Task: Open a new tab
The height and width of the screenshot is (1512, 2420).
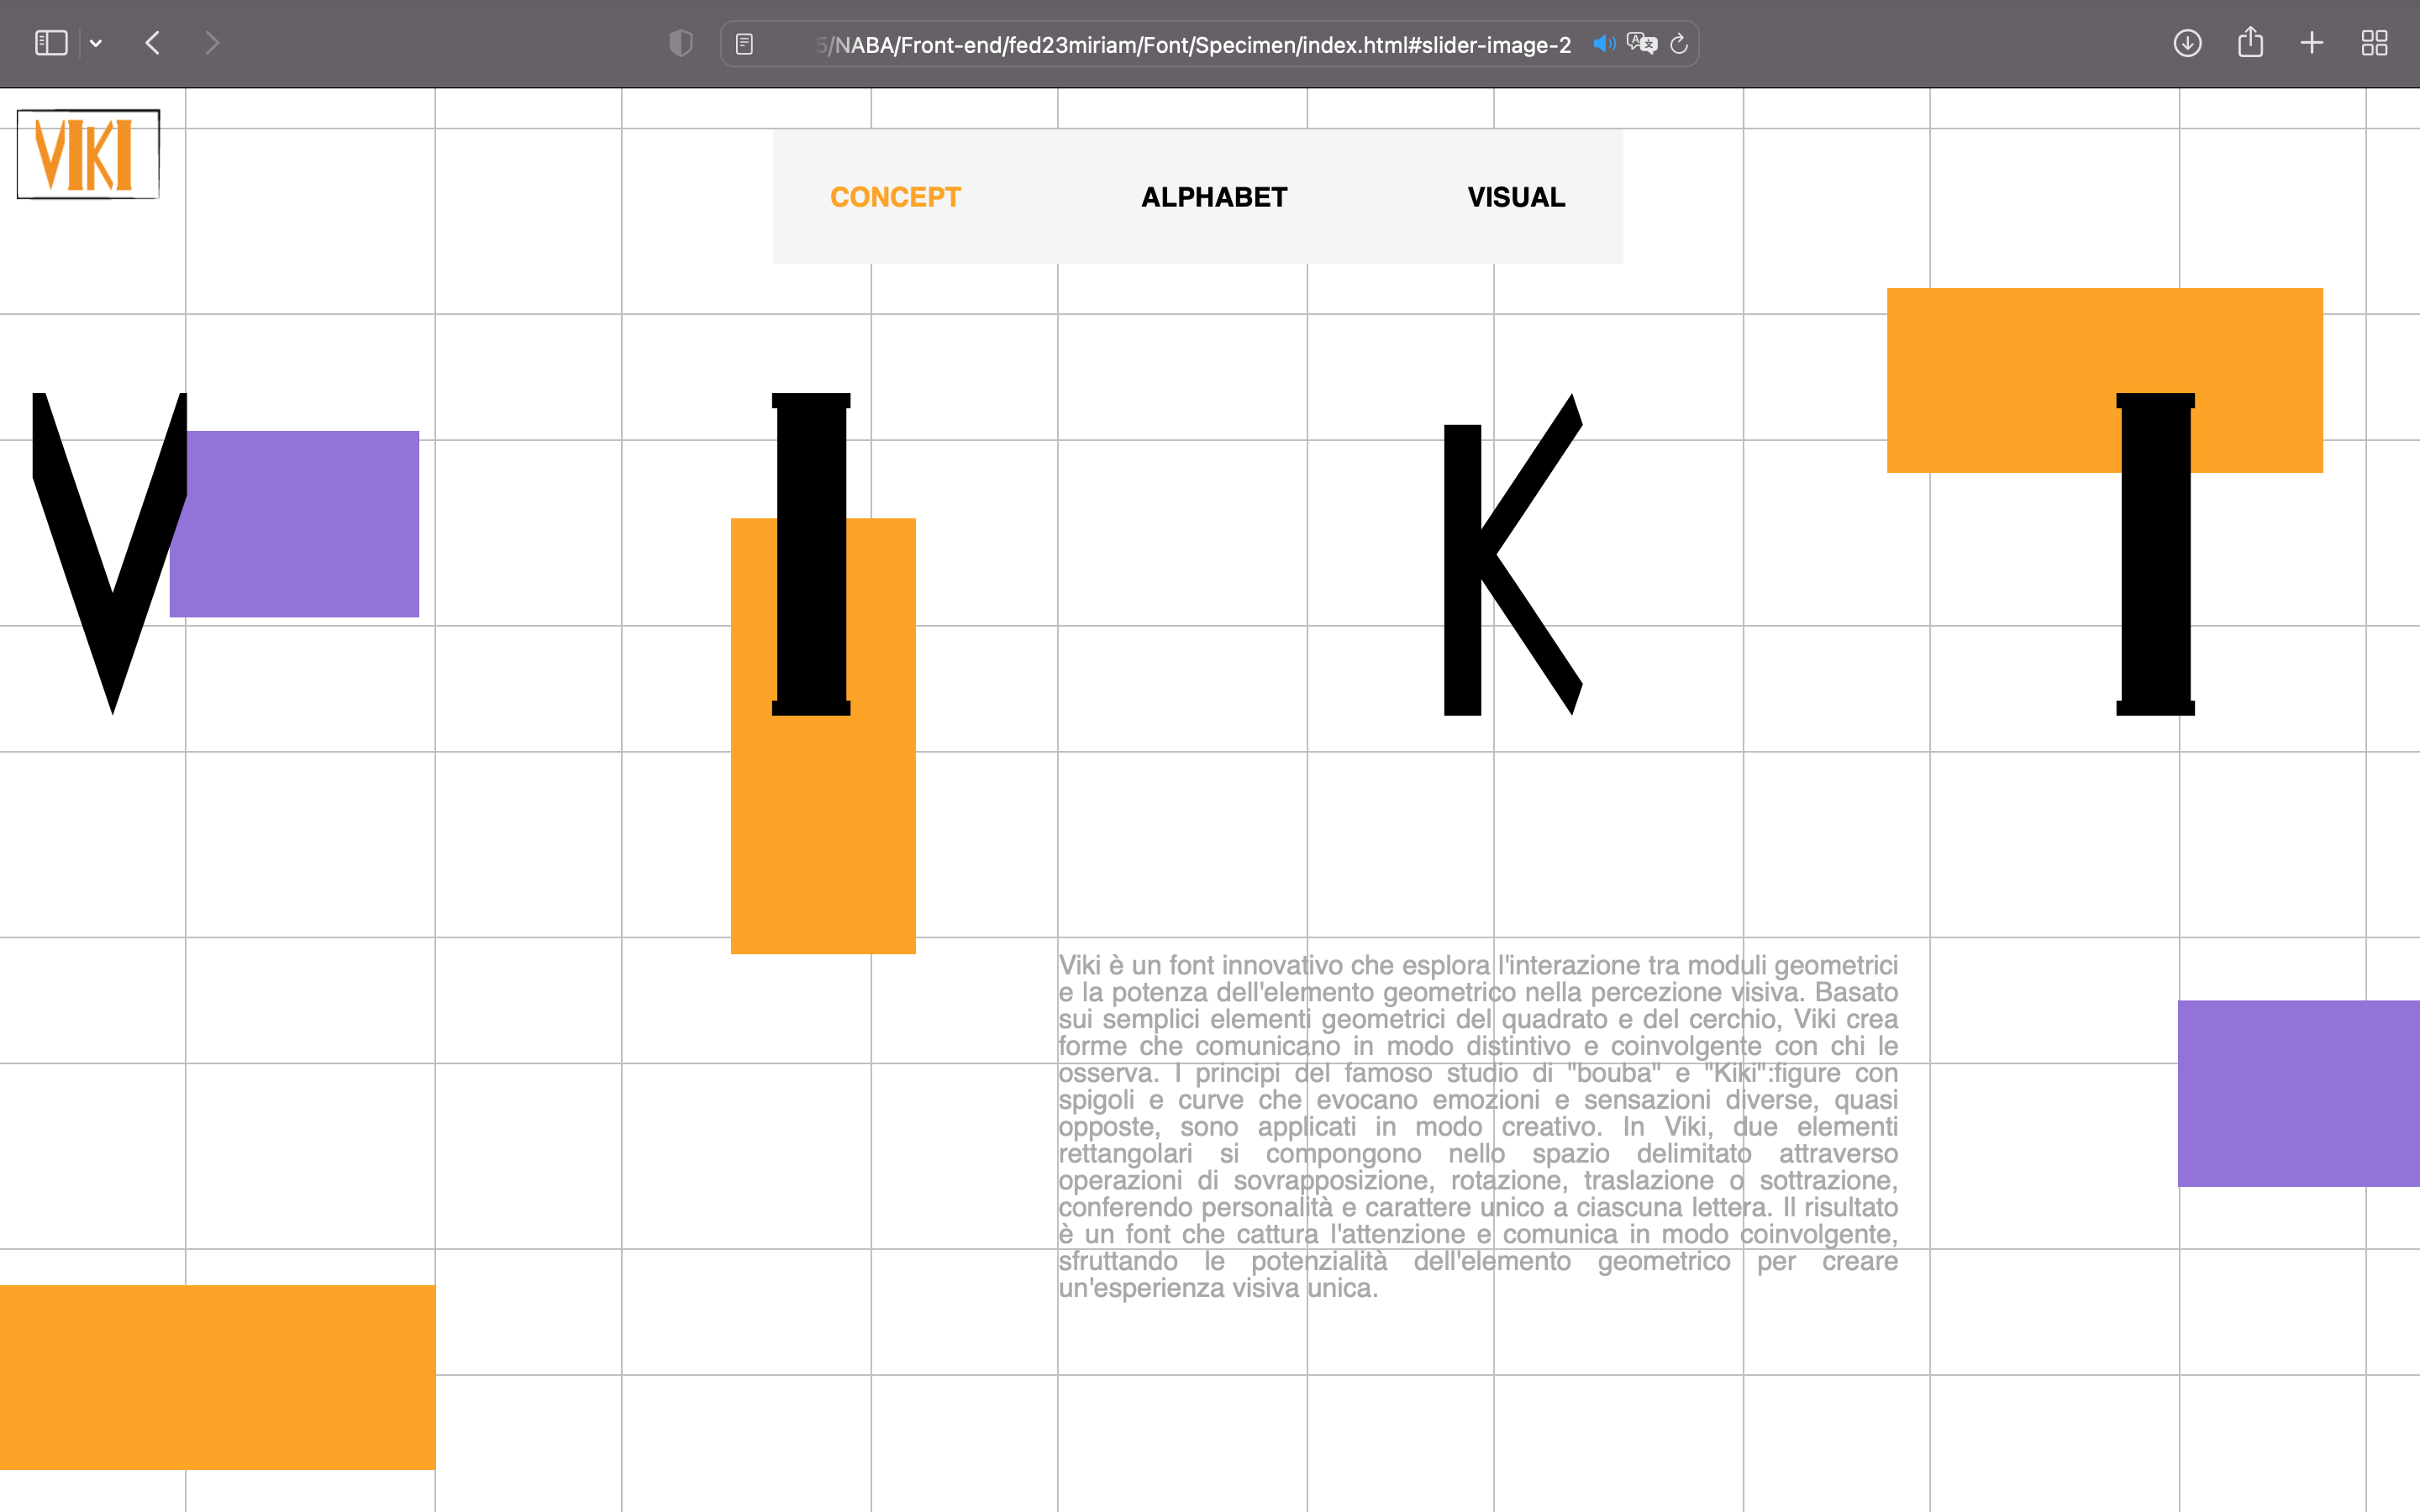Action: [2312, 43]
